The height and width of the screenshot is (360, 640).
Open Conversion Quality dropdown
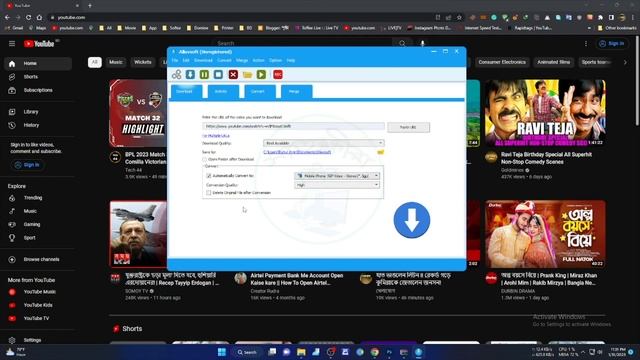coord(337,185)
